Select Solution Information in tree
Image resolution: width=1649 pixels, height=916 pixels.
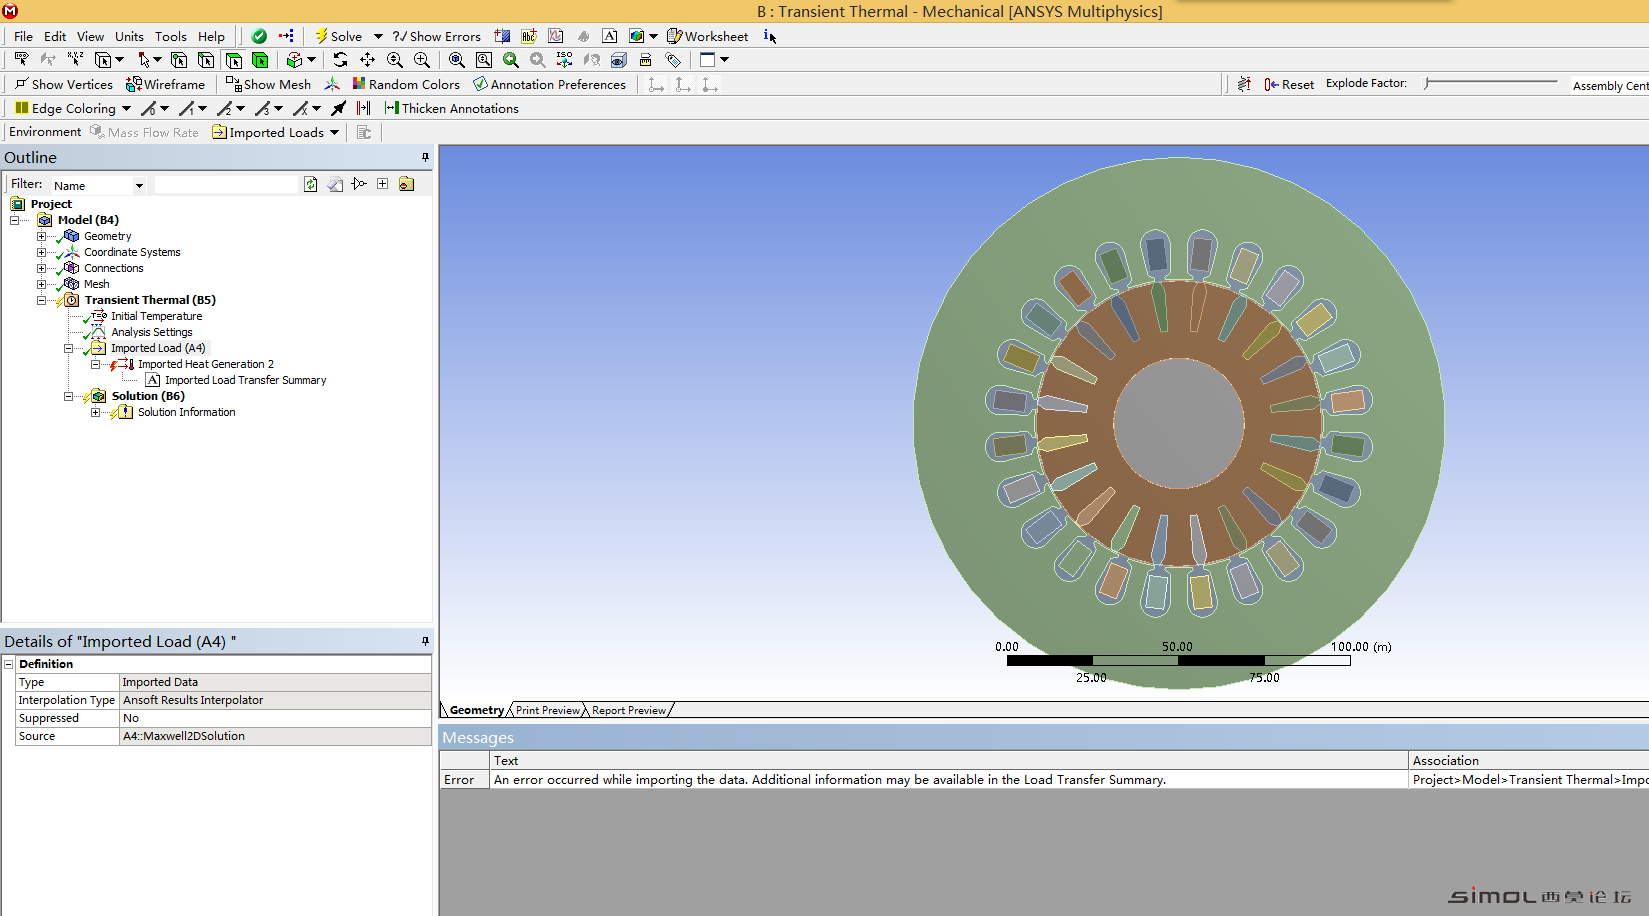pos(186,412)
